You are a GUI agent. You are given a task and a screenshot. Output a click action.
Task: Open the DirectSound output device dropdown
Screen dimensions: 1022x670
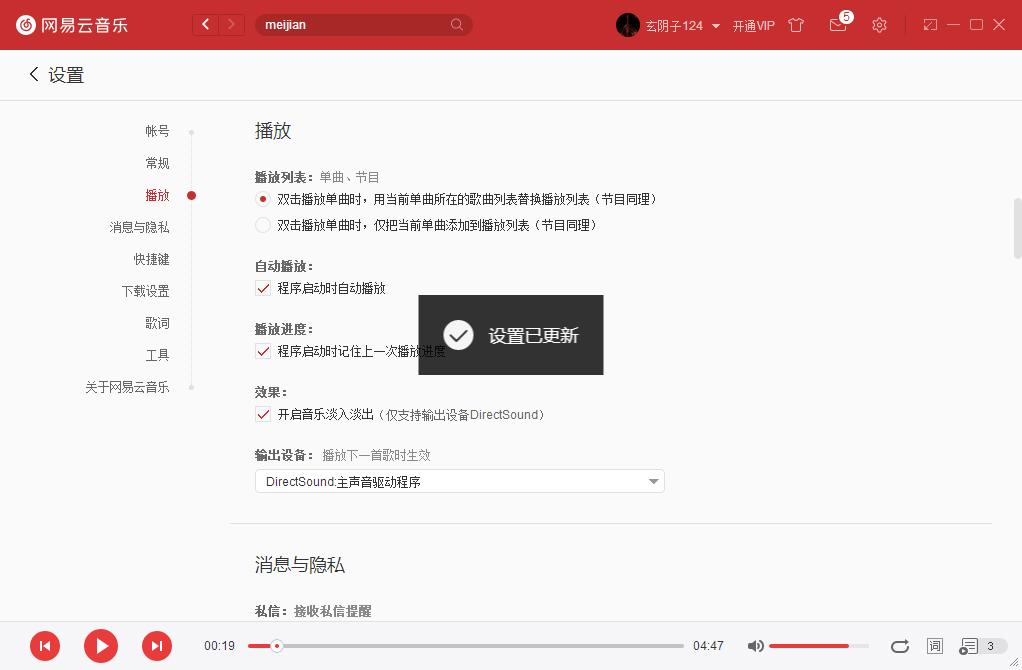point(459,481)
